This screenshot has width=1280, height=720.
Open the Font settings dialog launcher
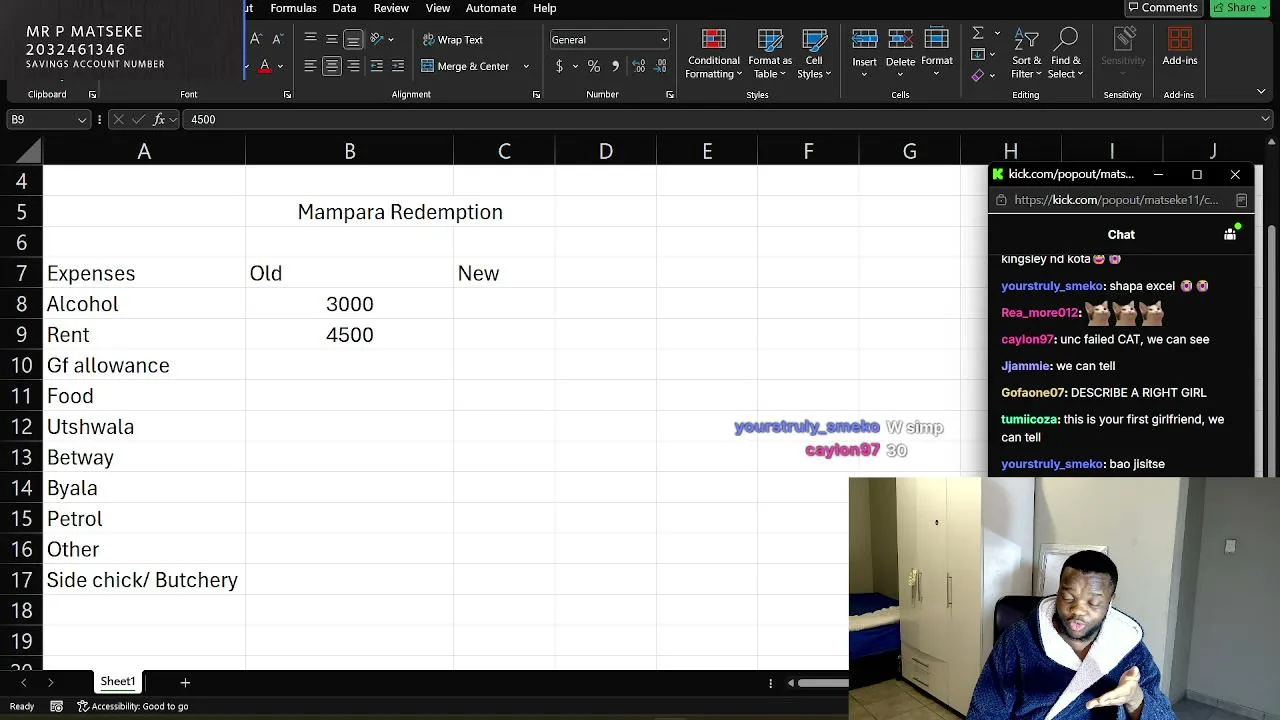pyautogui.click(x=287, y=95)
